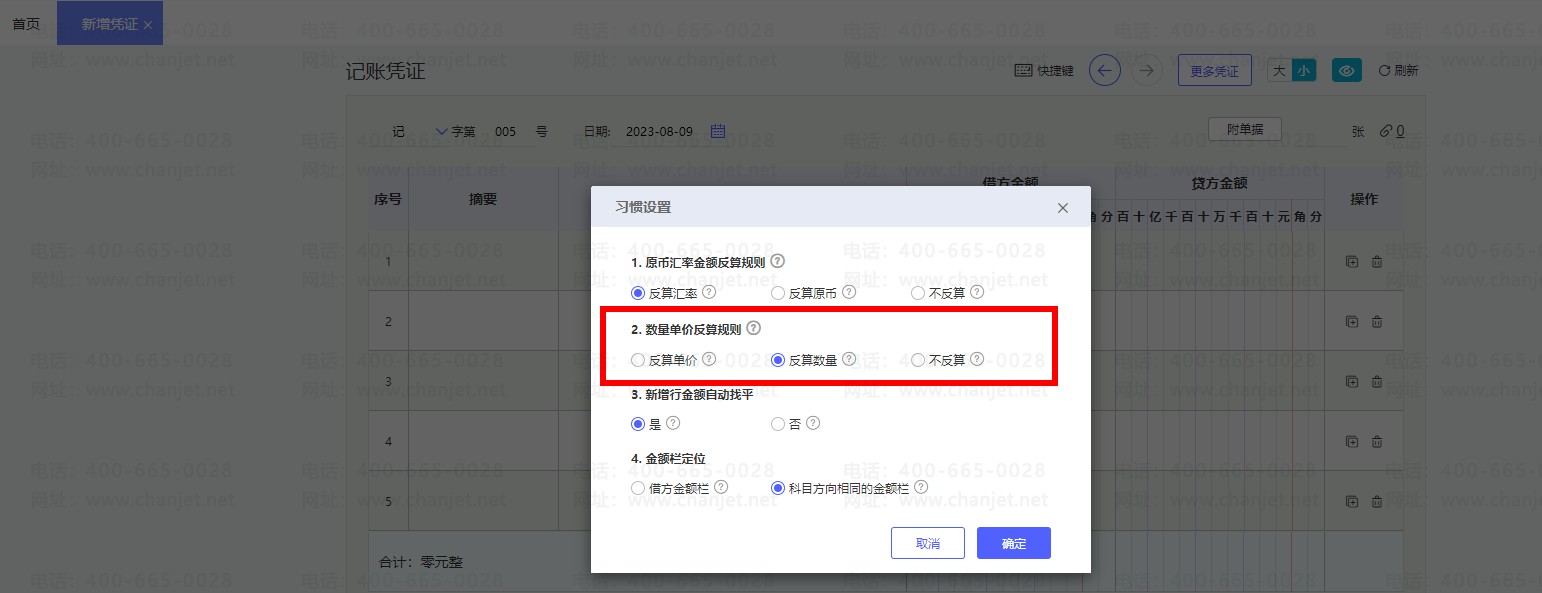Viewport: 1542px width, 593px height.
Task: Open help icon beside 数量单价反算规则 heading
Action: click(x=753, y=327)
